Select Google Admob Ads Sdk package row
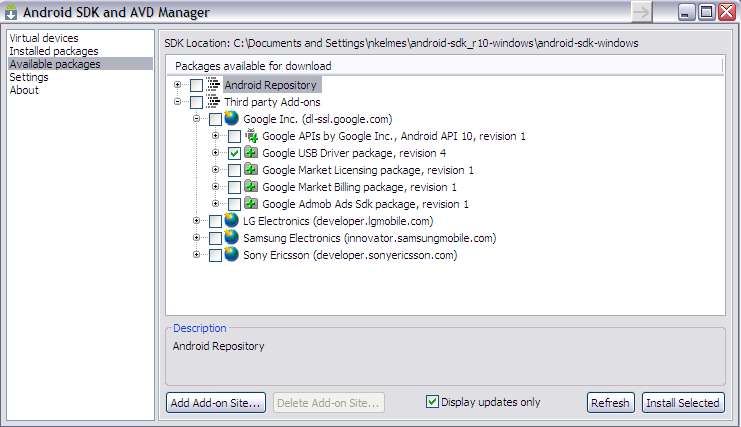This screenshot has width=741, height=427. [x=365, y=204]
